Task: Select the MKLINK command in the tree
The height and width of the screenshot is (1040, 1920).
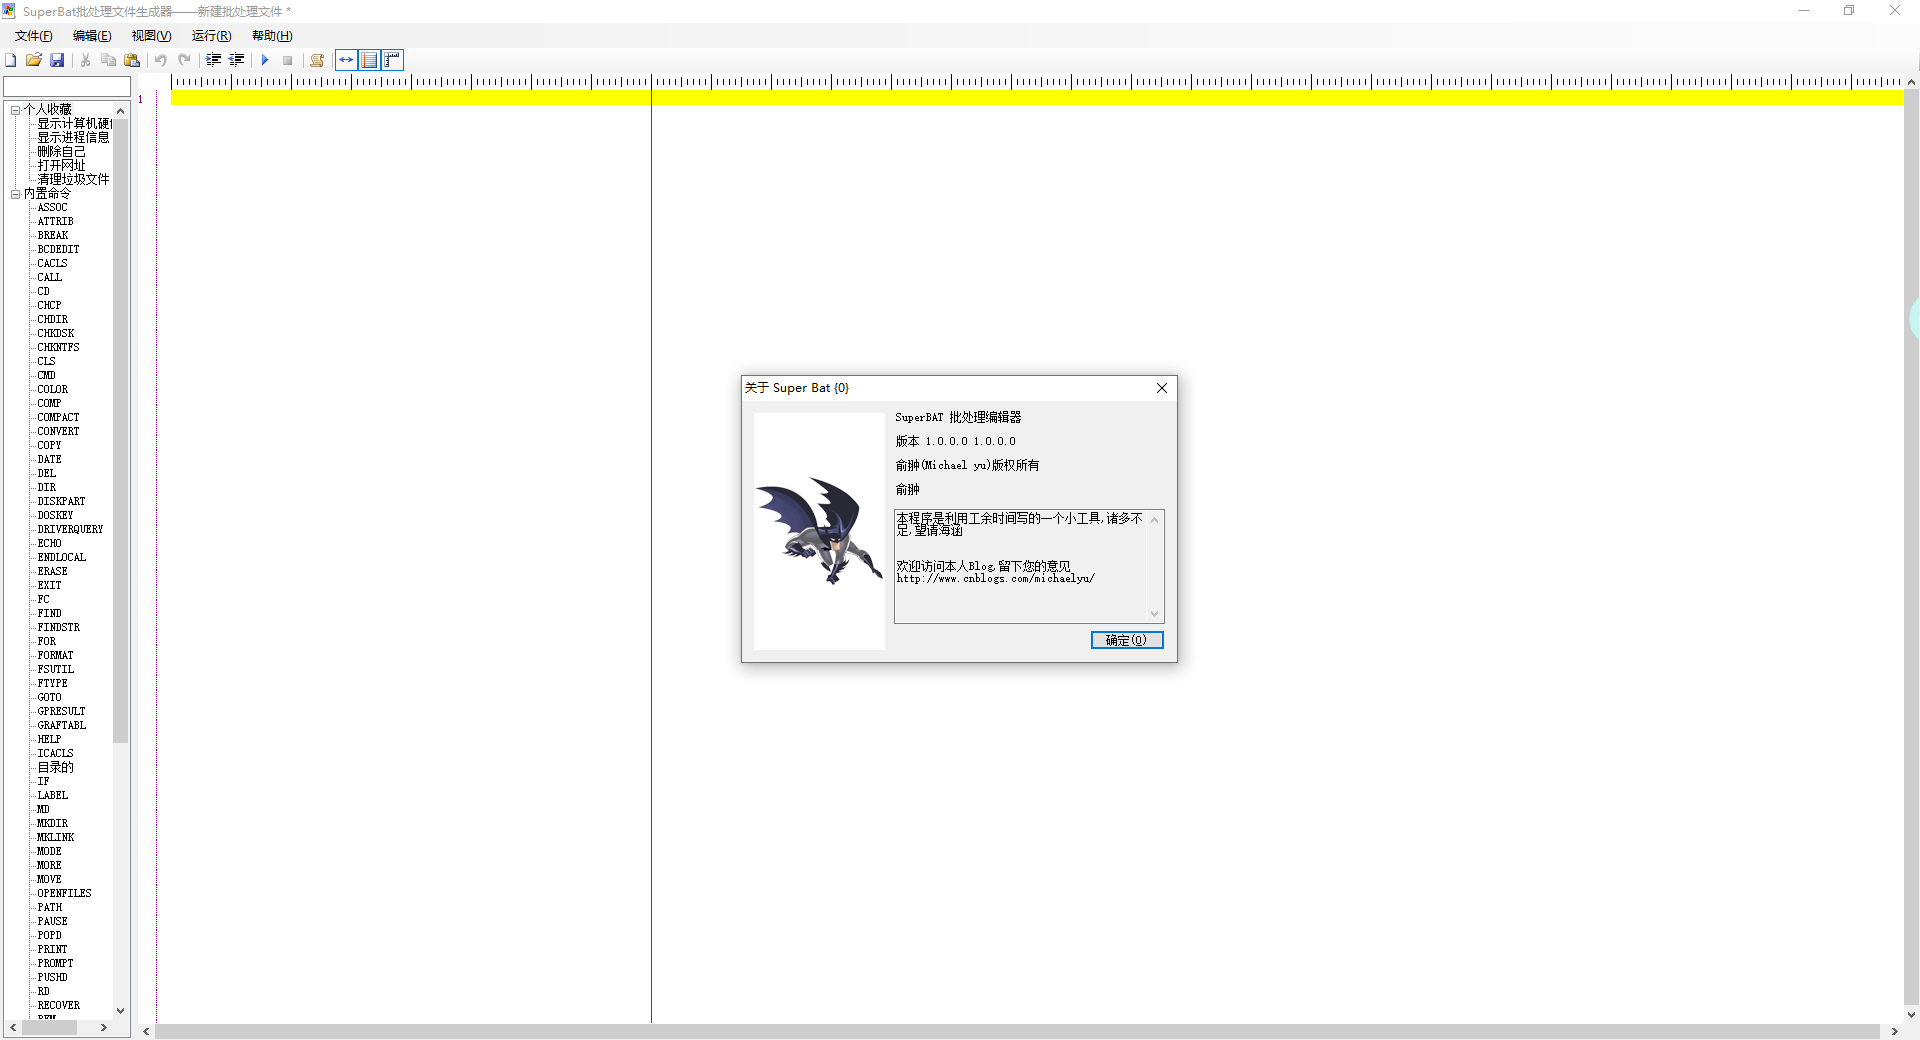Action: point(55,838)
